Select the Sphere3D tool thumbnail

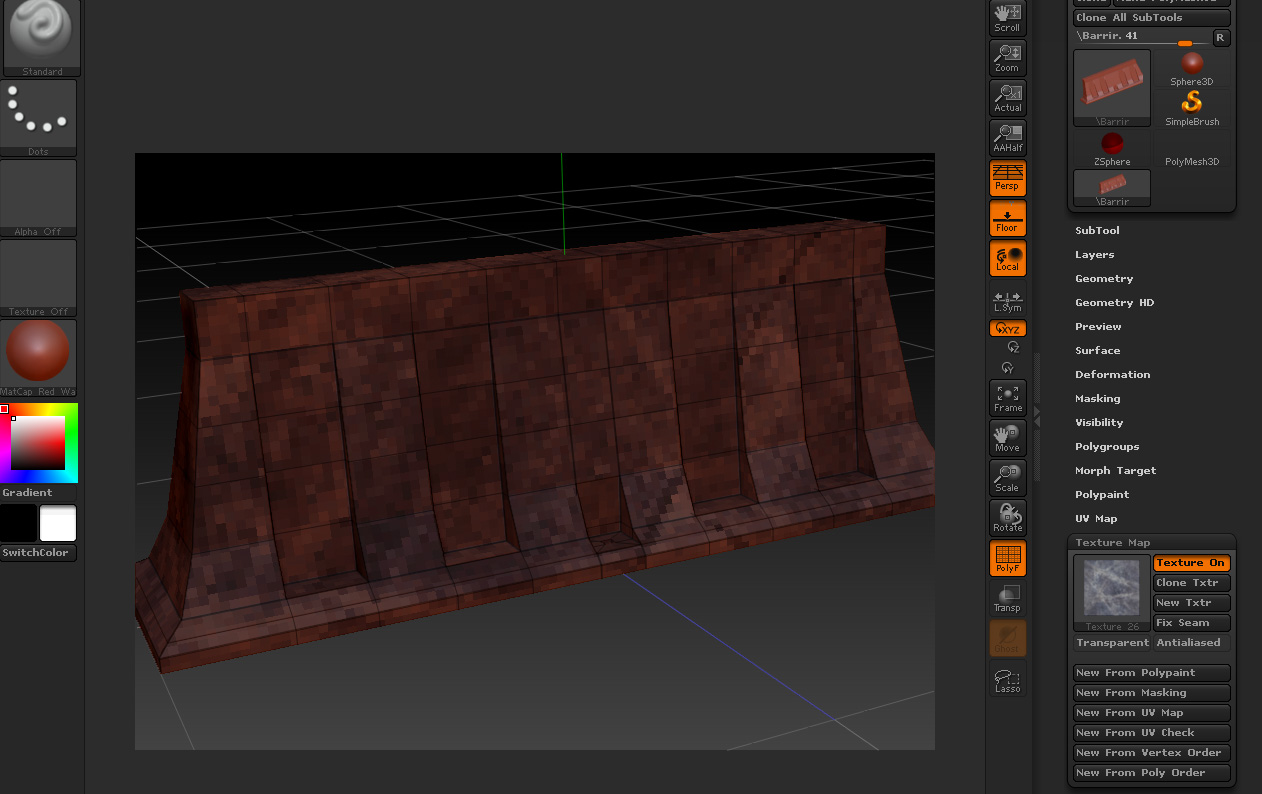tap(1192, 68)
